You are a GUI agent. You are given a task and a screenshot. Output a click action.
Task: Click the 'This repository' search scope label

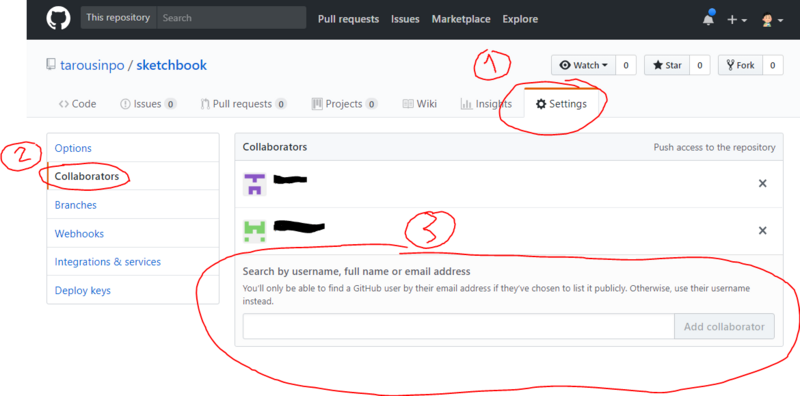[118, 18]
